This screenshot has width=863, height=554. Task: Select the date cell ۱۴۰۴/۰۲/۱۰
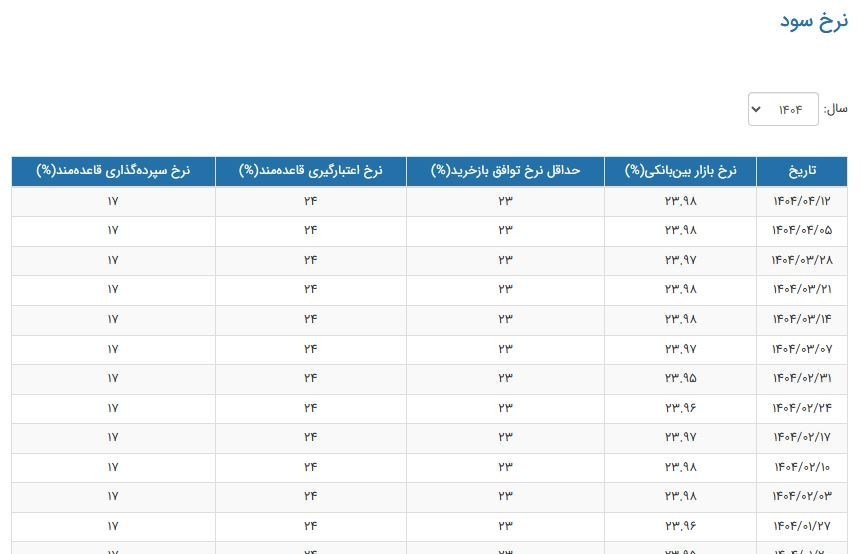pos(802,467)
